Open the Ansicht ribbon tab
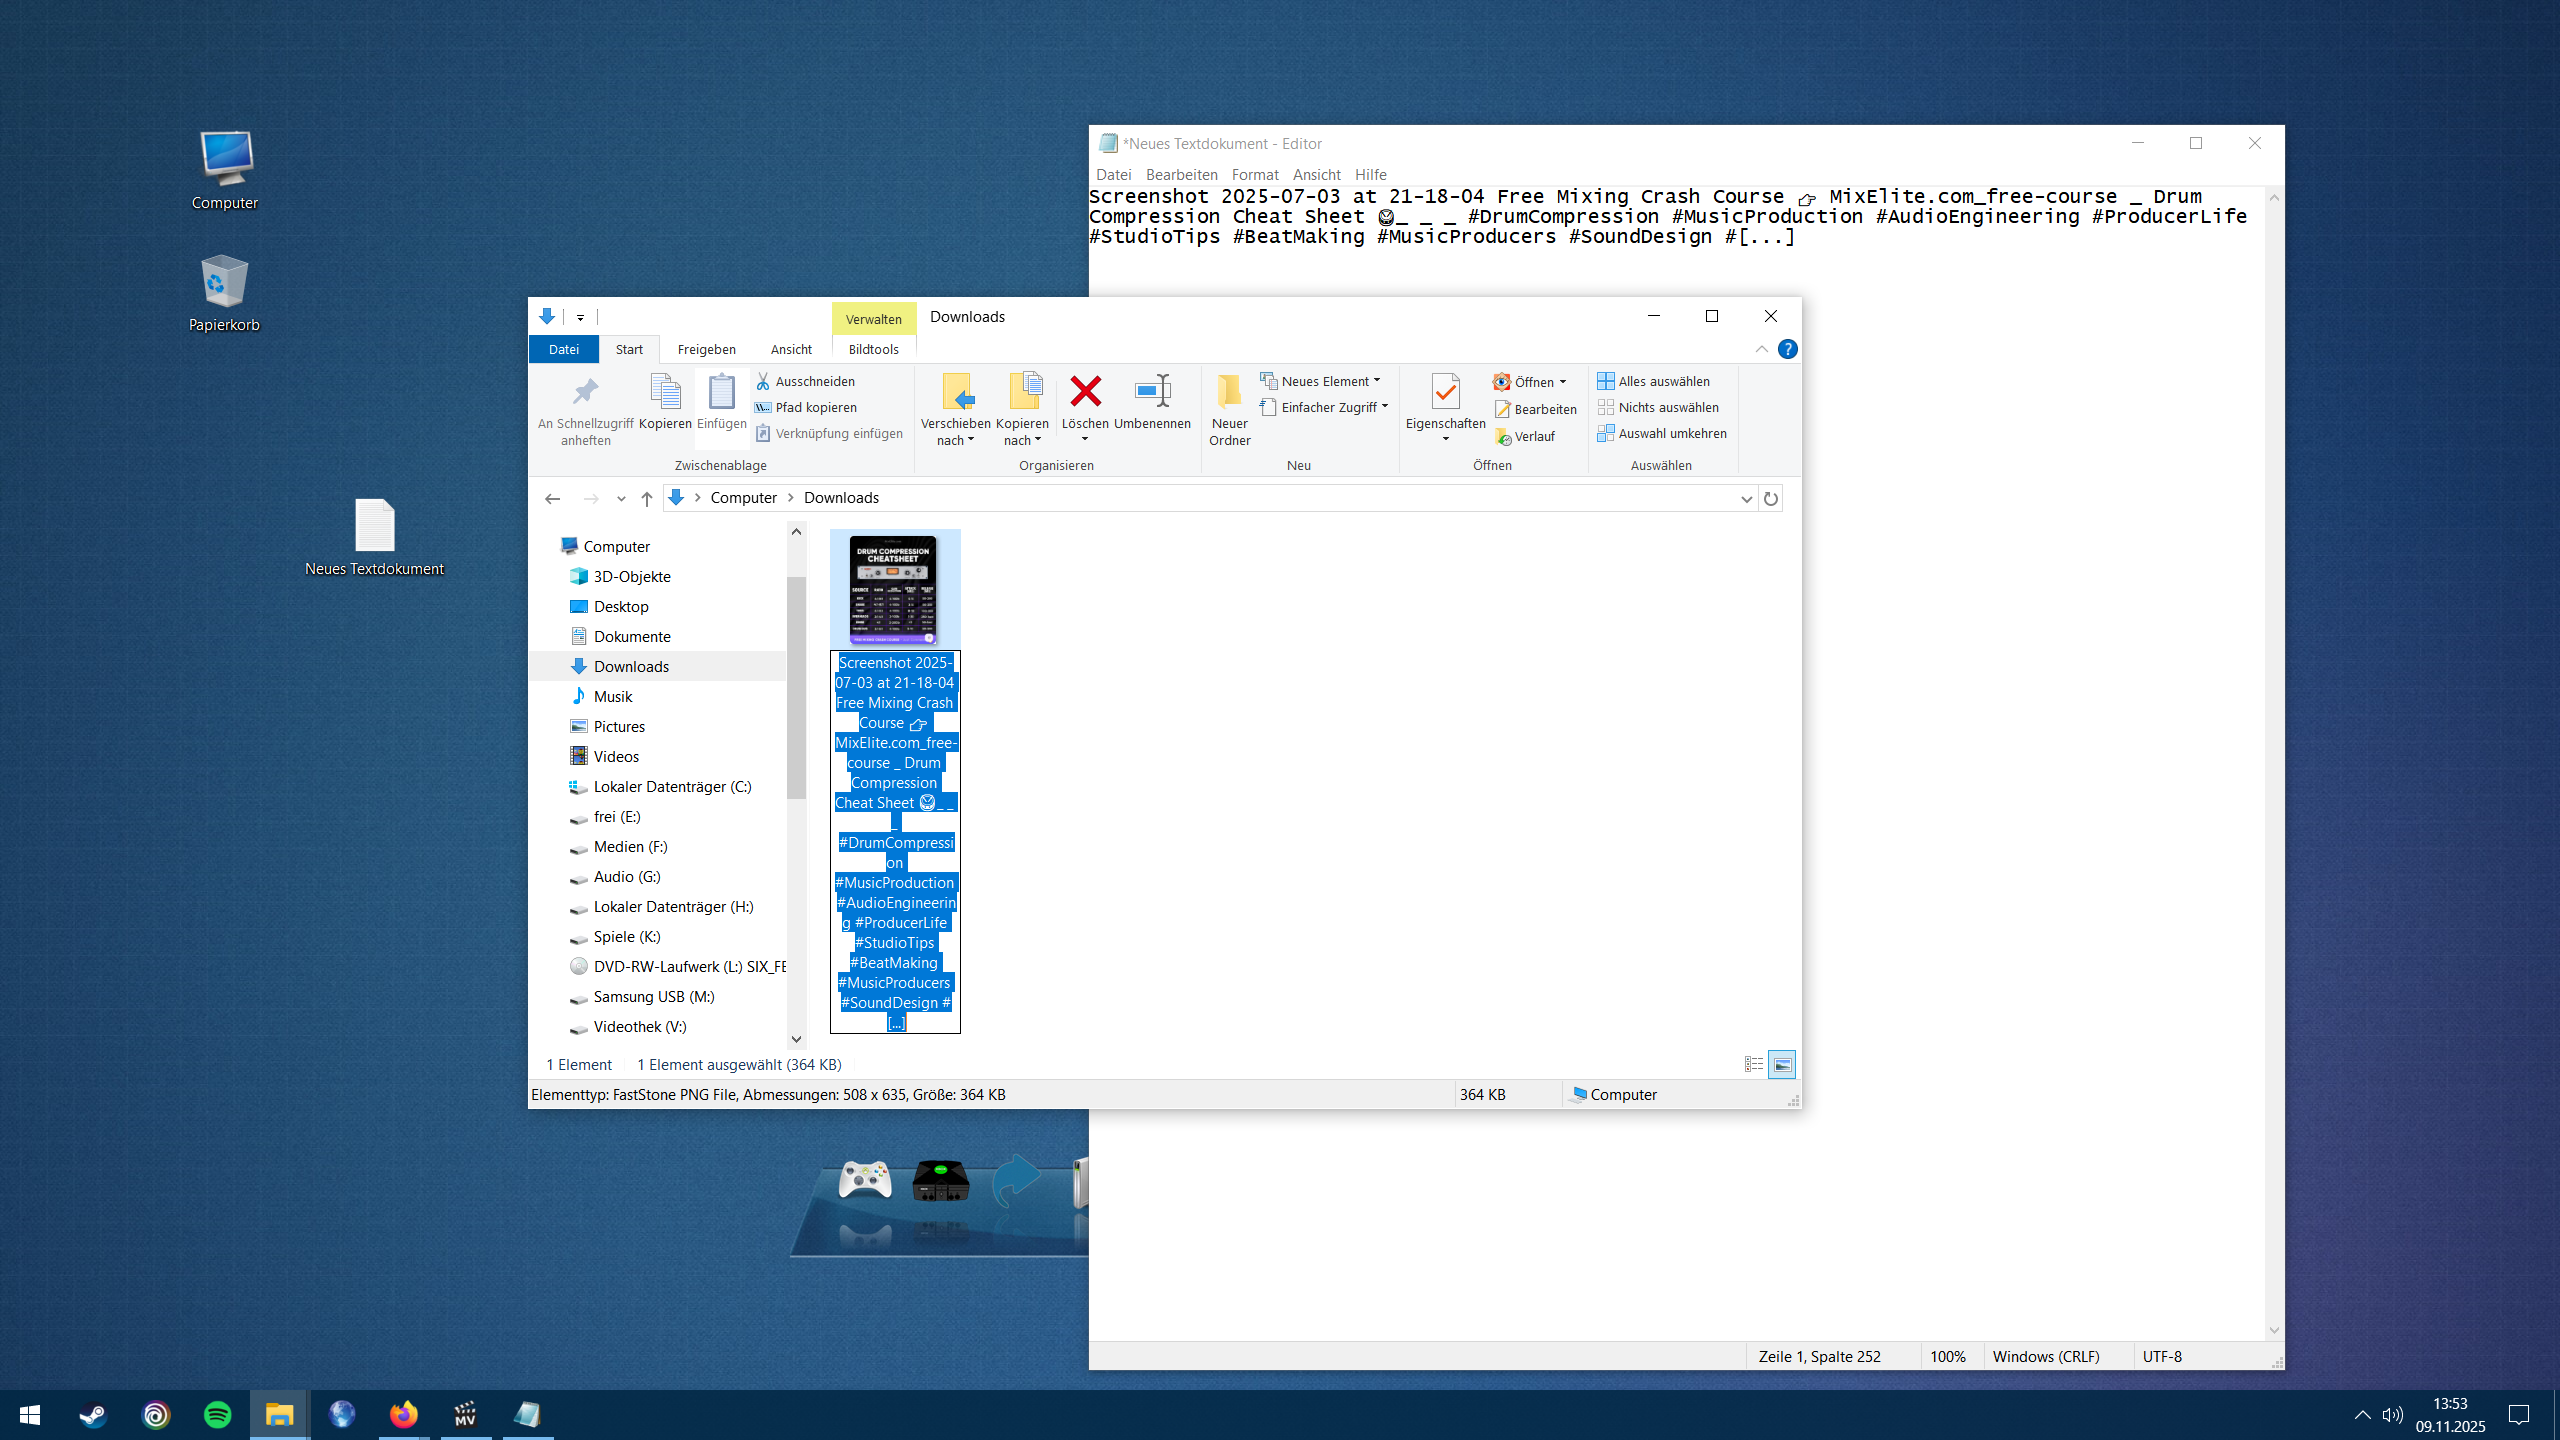Viewport: 2560px width, 1440px height. pos(790,349)
